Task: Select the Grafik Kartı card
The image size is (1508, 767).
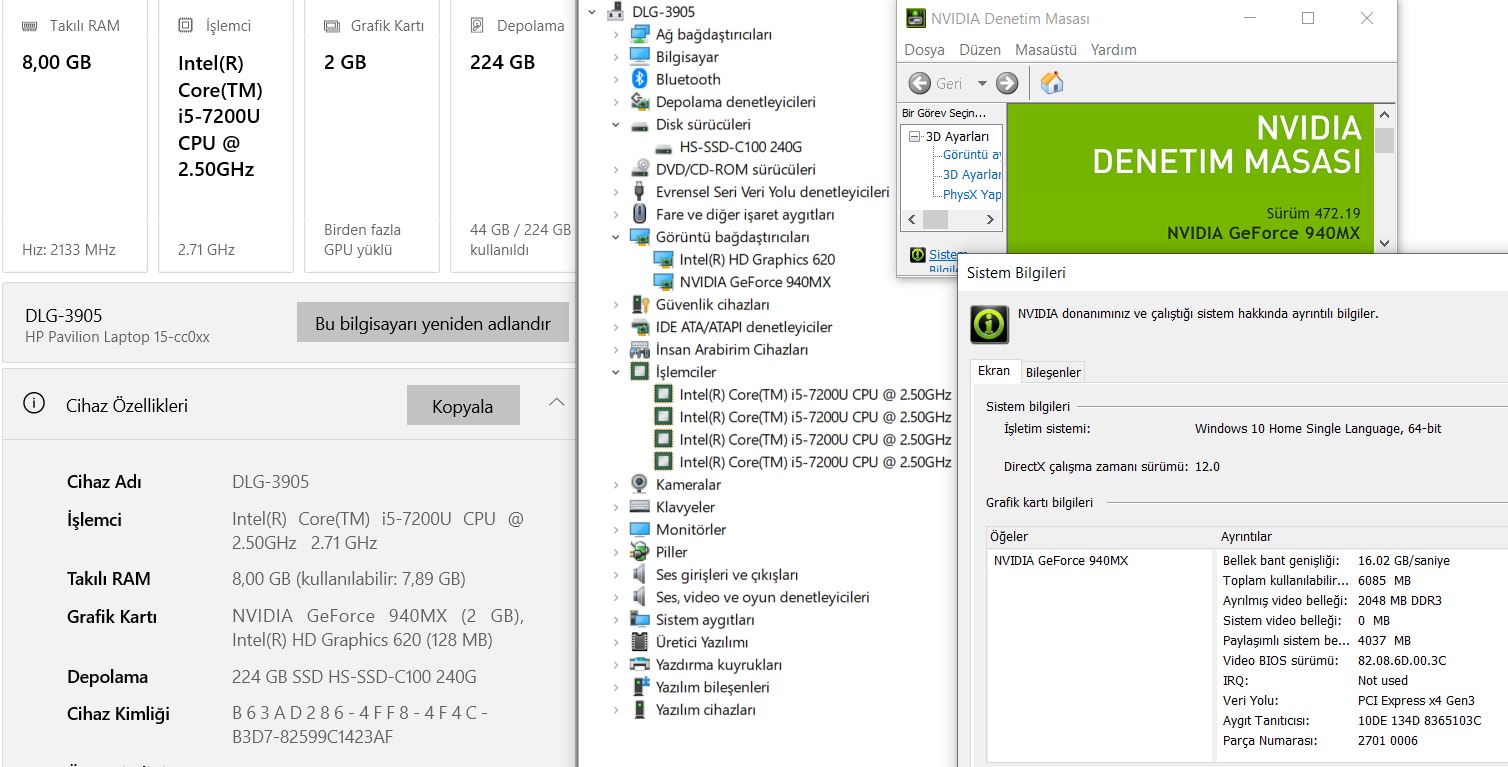Action: [372, 137]
